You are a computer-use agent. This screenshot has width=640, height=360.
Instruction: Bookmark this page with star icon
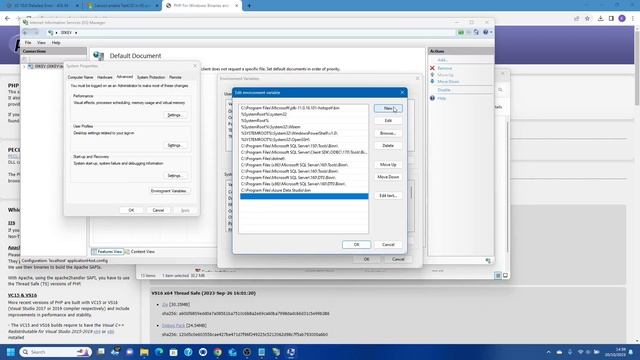click(x=587, y=18)
